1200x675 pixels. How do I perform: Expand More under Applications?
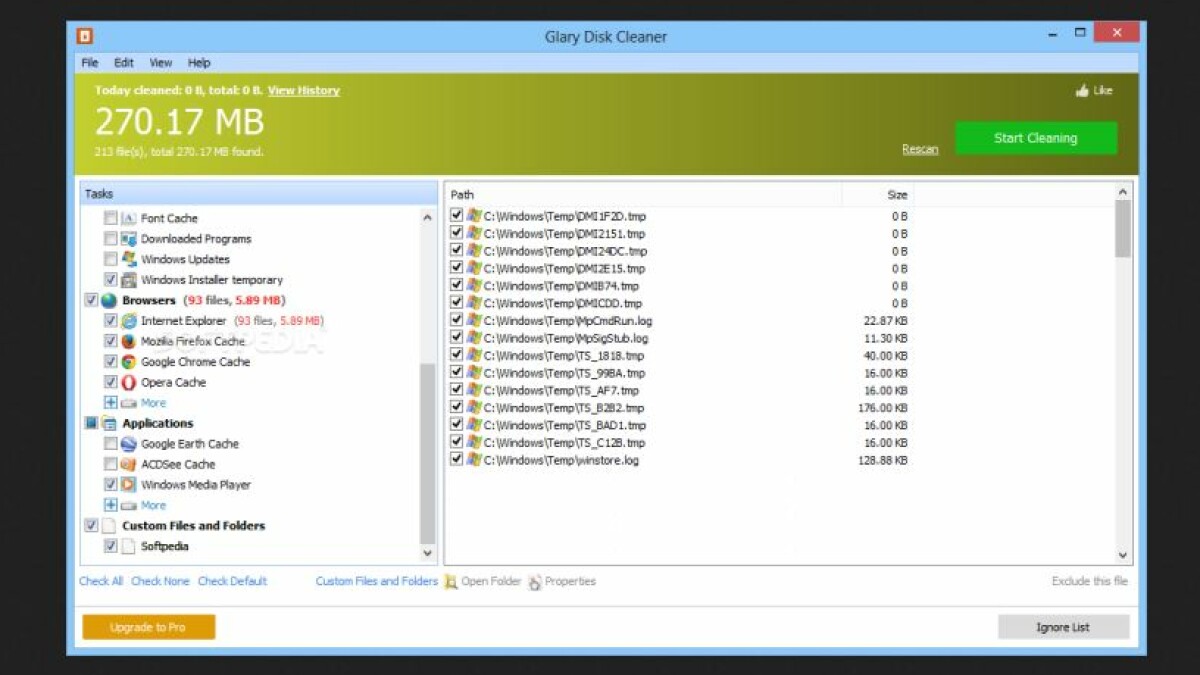(111, 505)
